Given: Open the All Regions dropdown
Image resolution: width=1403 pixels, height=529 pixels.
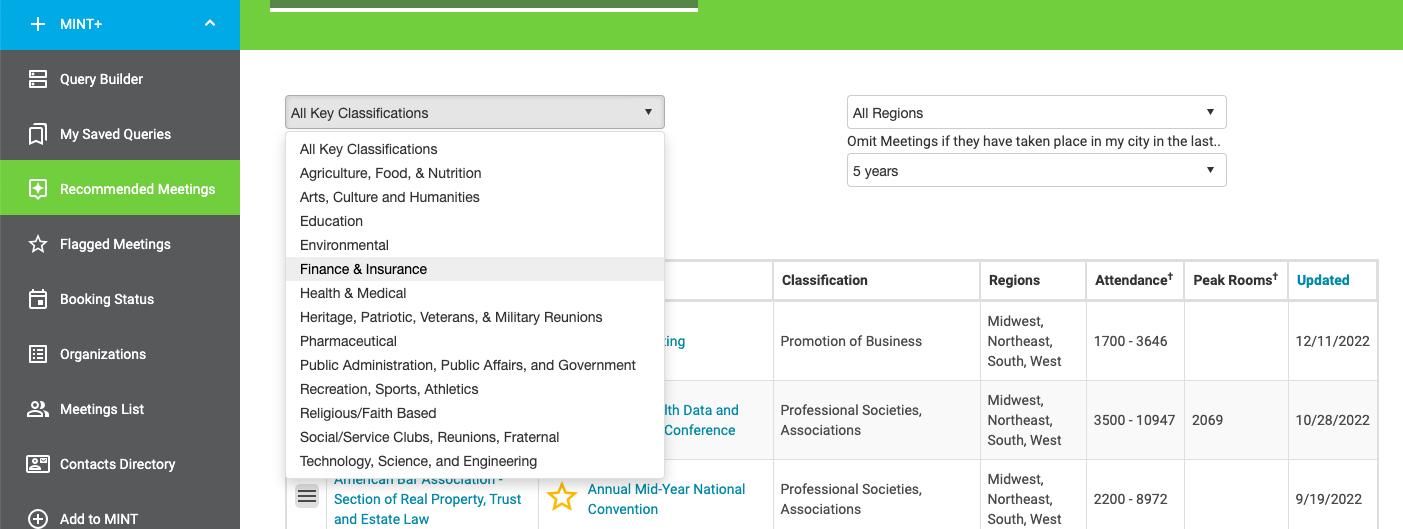Looking at the screenshot, I should click(x=1036, y=113).
